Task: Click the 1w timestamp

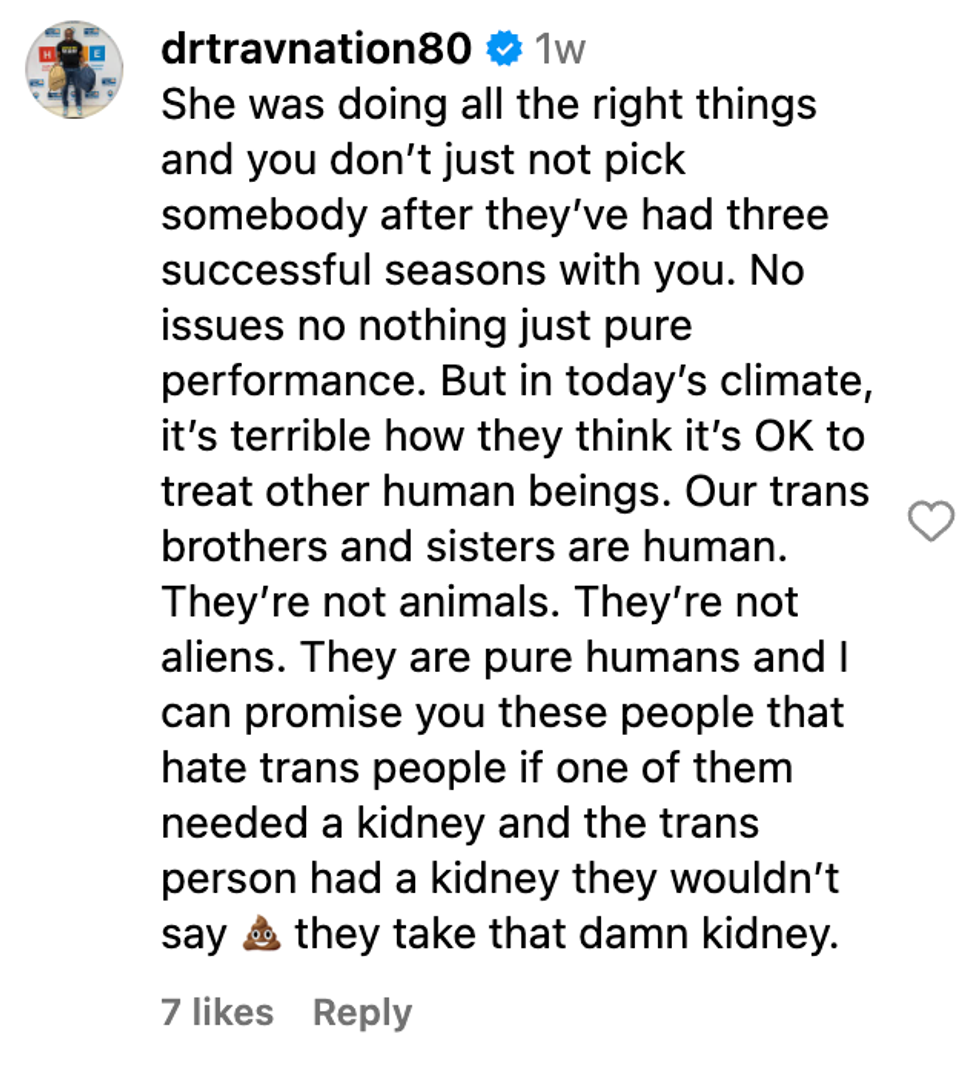Action: 559,49
